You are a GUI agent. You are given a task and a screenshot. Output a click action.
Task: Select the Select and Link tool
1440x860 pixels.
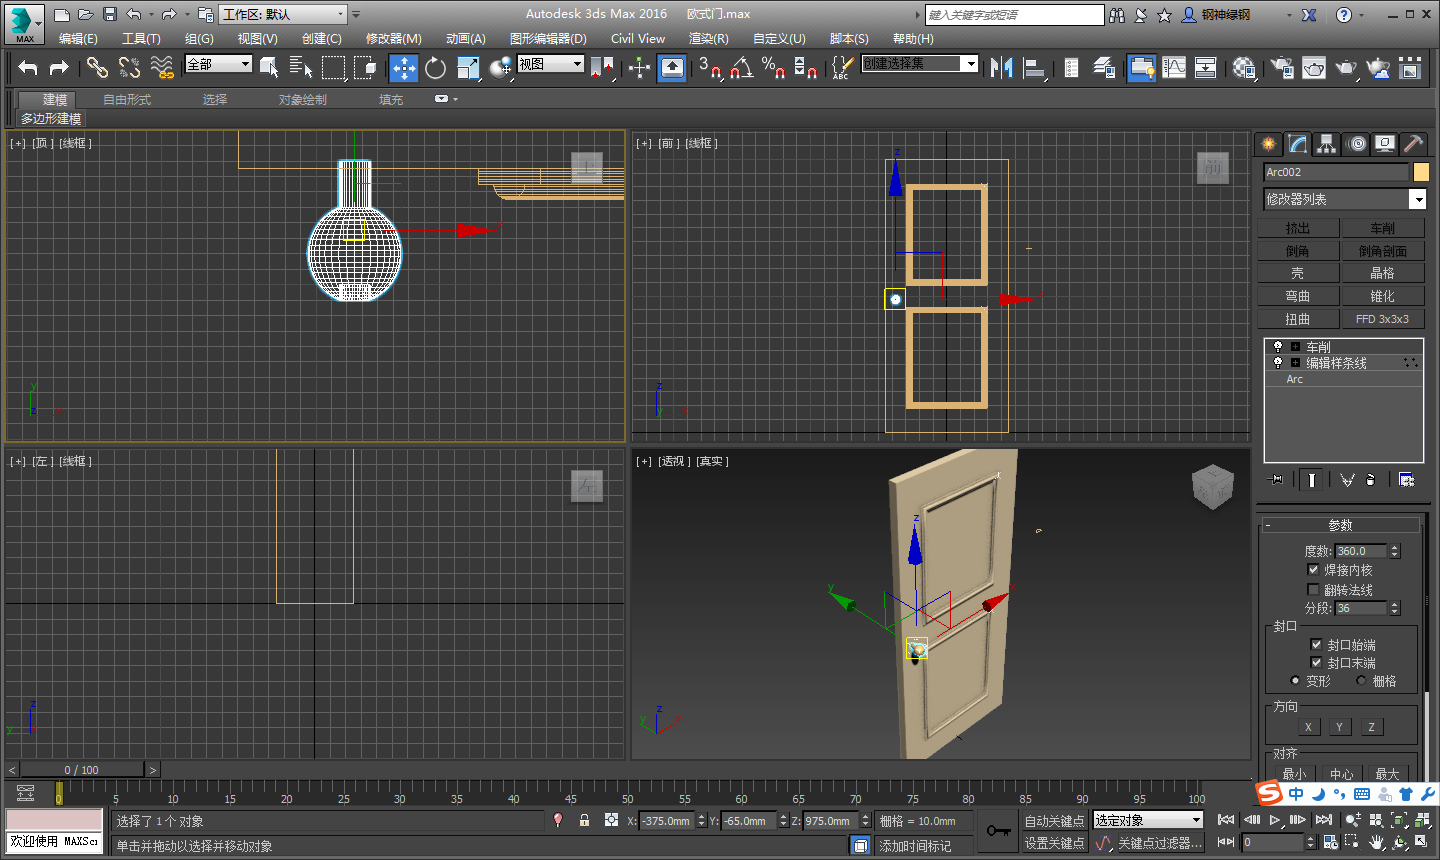tap(97, 67)
